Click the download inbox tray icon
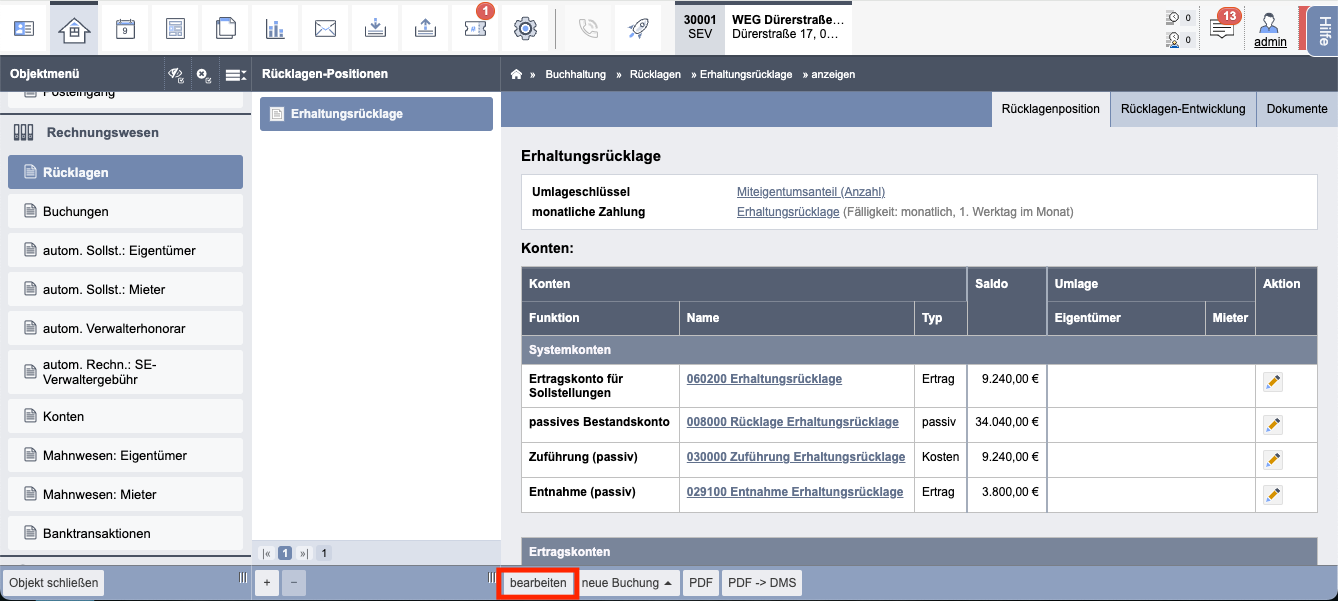The width and height of the screenshot is (1338, 601). point(375,28)
